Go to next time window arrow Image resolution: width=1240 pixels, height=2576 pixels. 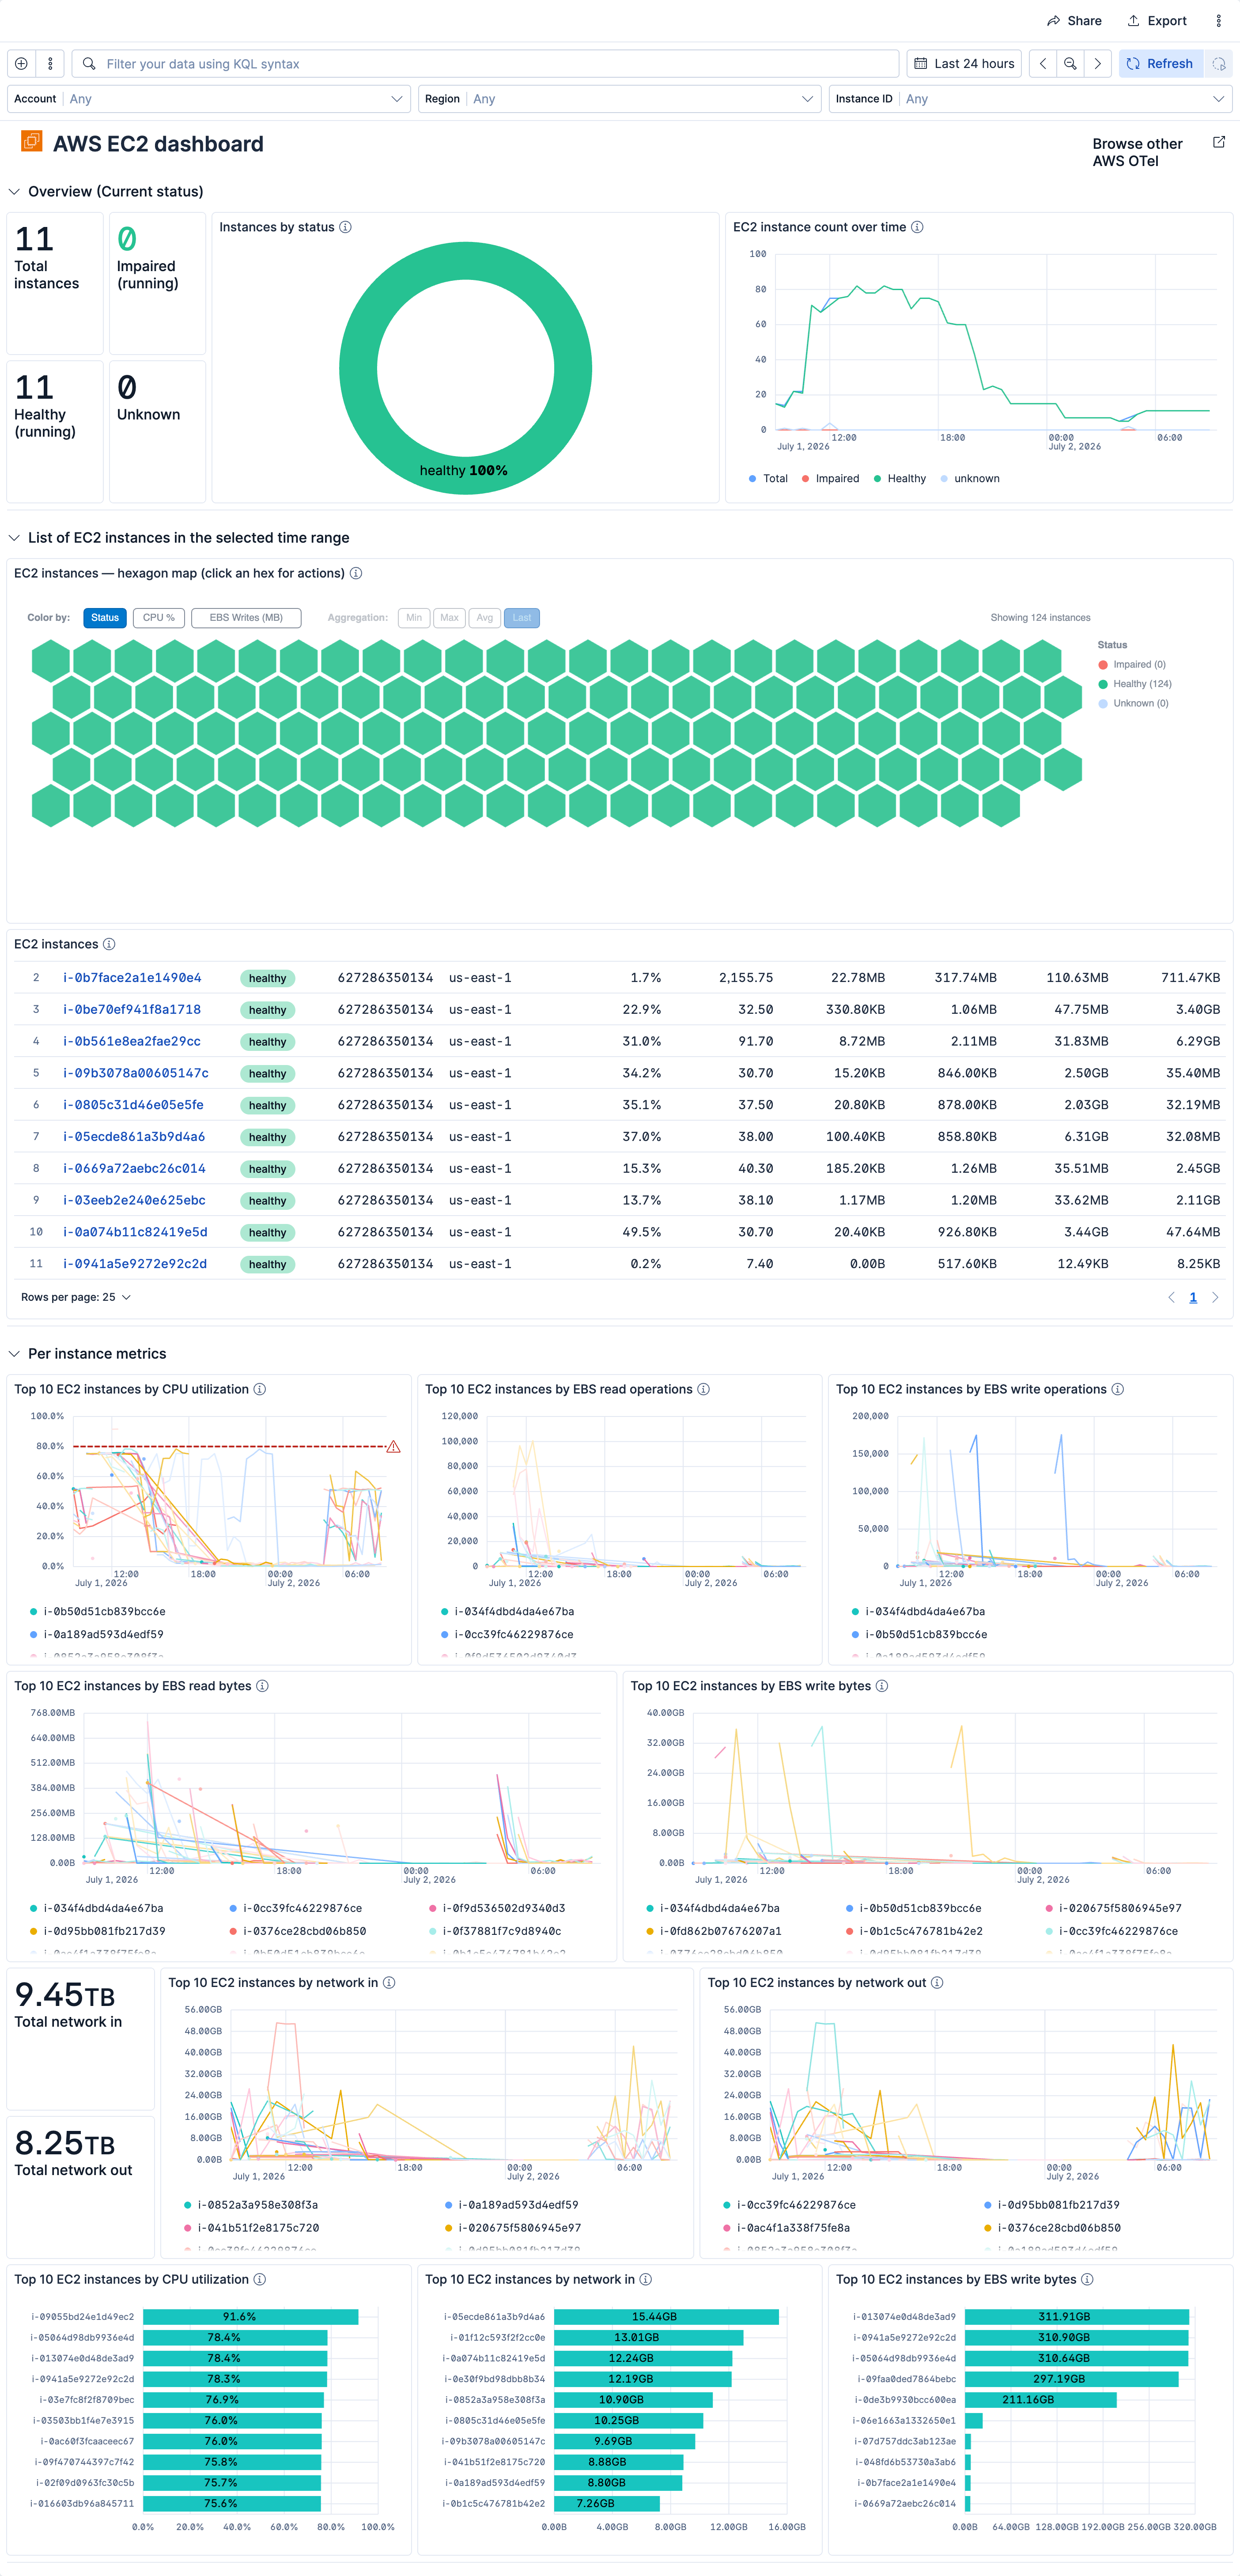pyautogui.click(x=1097, y=63)
